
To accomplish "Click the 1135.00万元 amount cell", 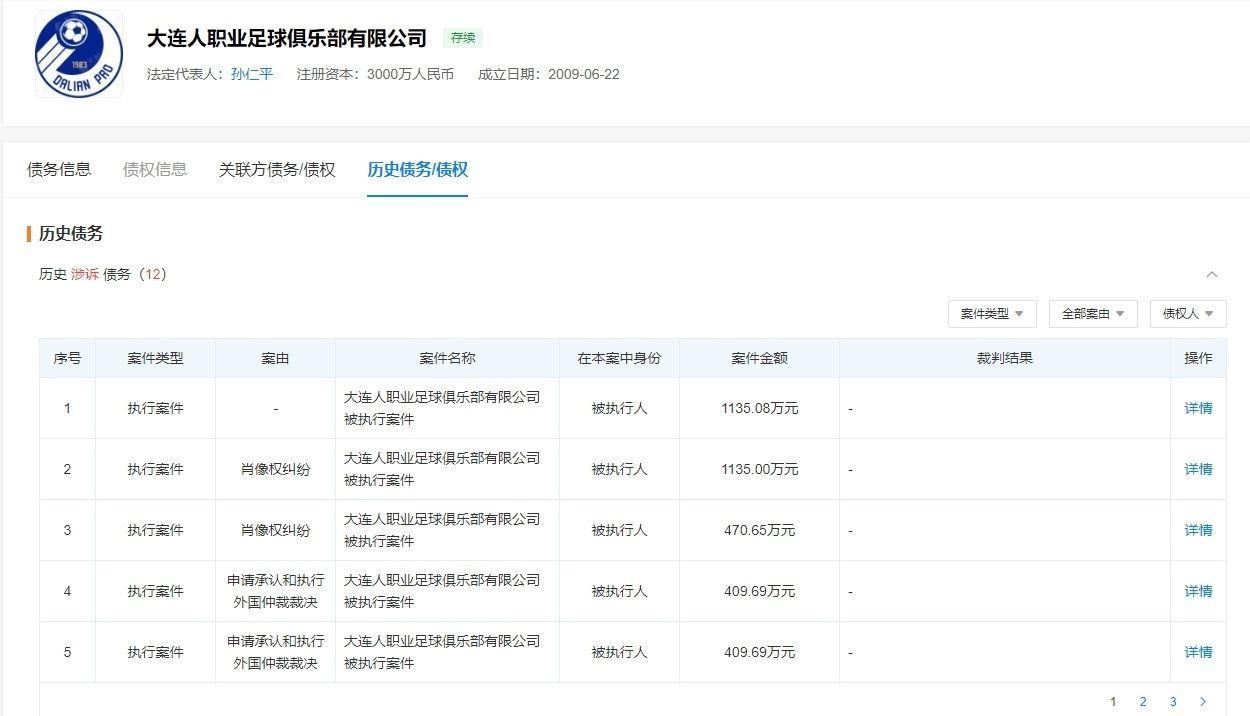I will click(x=759, y=469).
